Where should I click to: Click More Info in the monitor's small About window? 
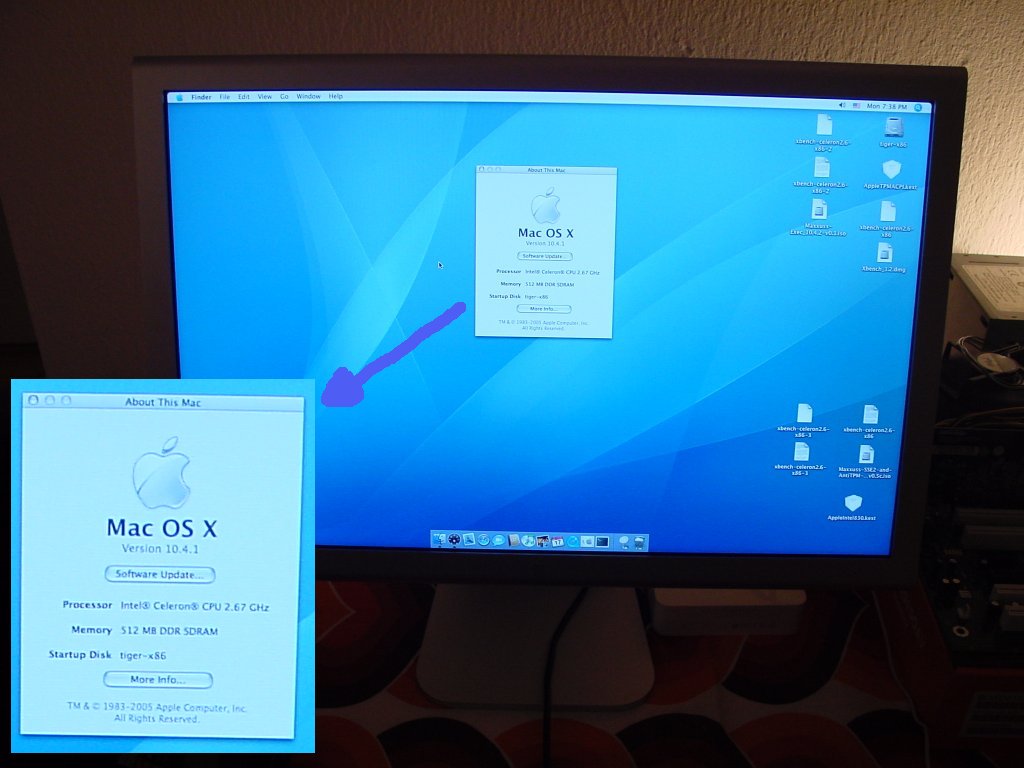(543, 309)
